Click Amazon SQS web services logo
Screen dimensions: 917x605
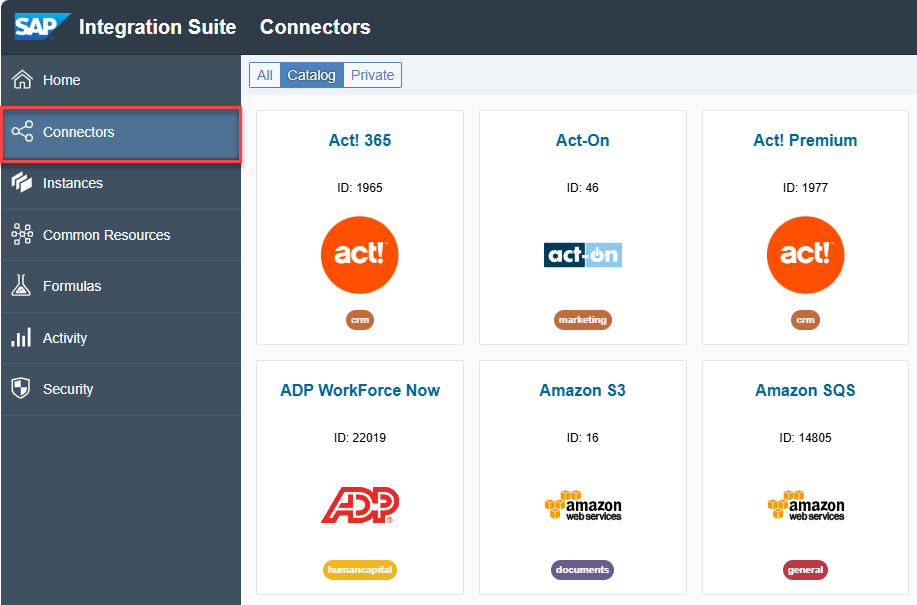pos(805,505)
